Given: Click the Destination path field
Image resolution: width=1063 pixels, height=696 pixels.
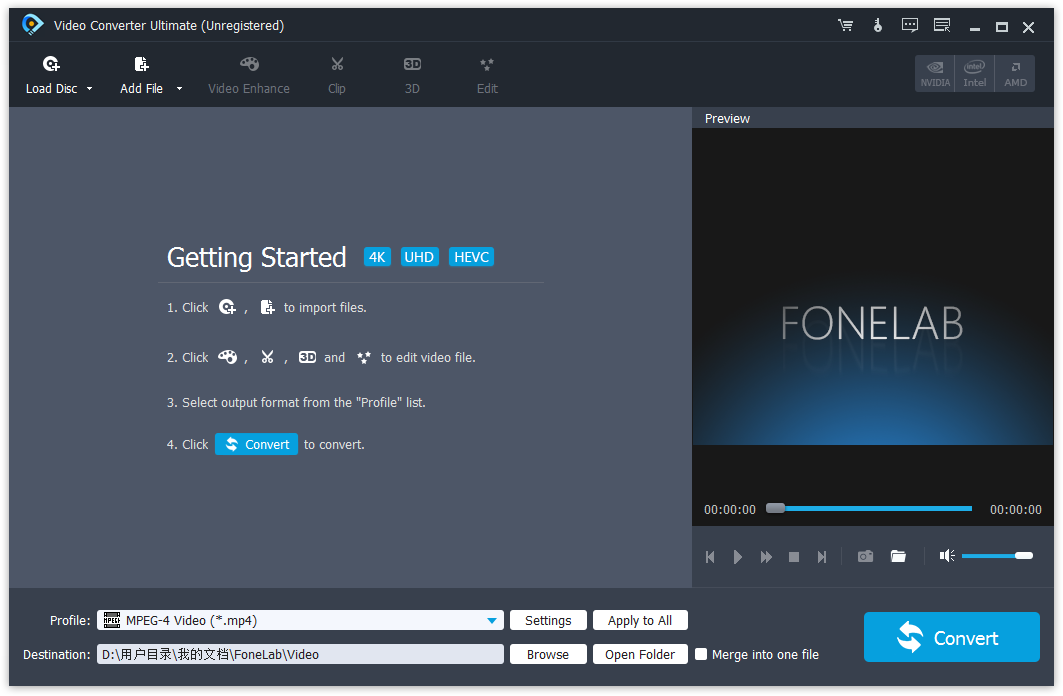Looking at the screenshot, I should point(300,654).
